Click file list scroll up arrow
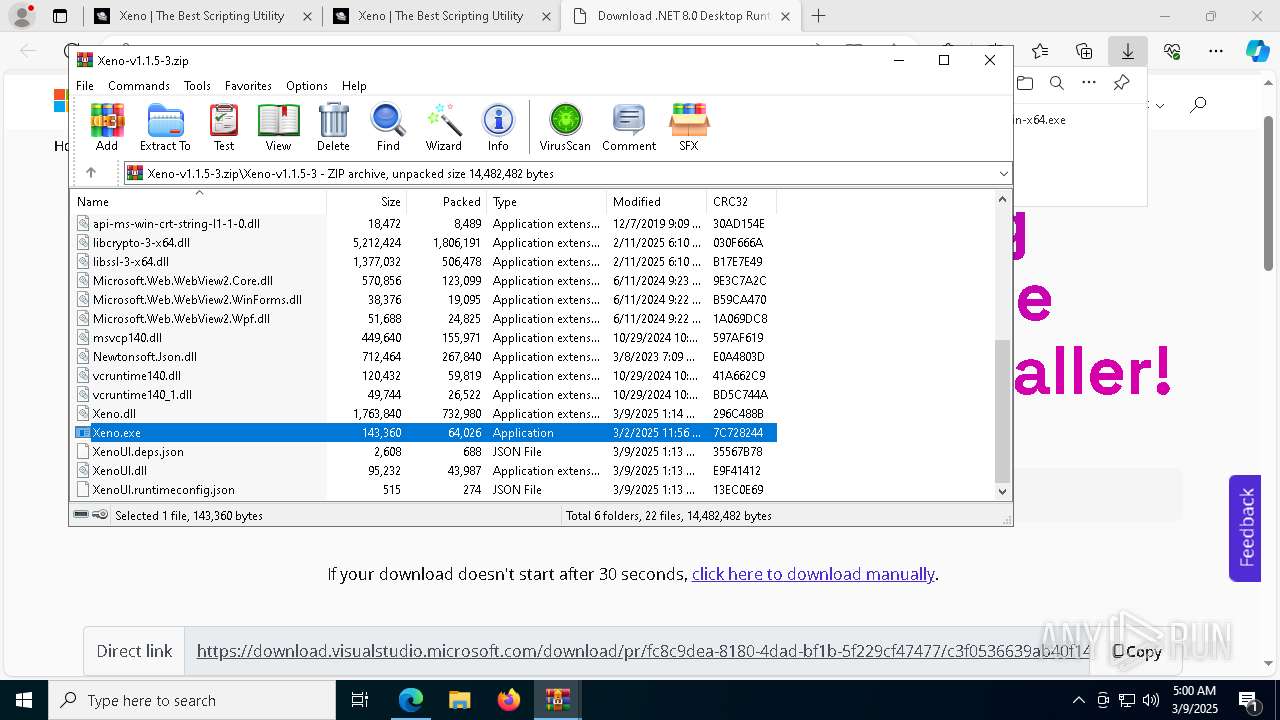 (x=1003, y=199)
